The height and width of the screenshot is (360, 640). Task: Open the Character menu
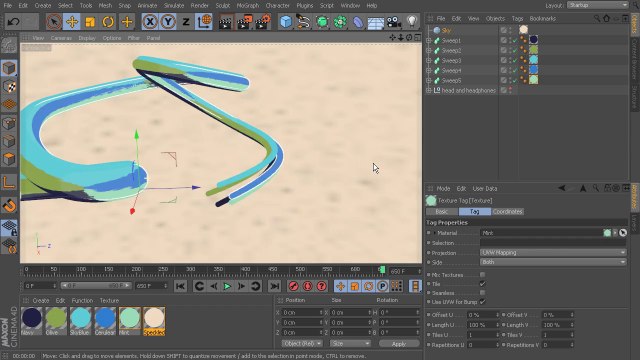278,6
